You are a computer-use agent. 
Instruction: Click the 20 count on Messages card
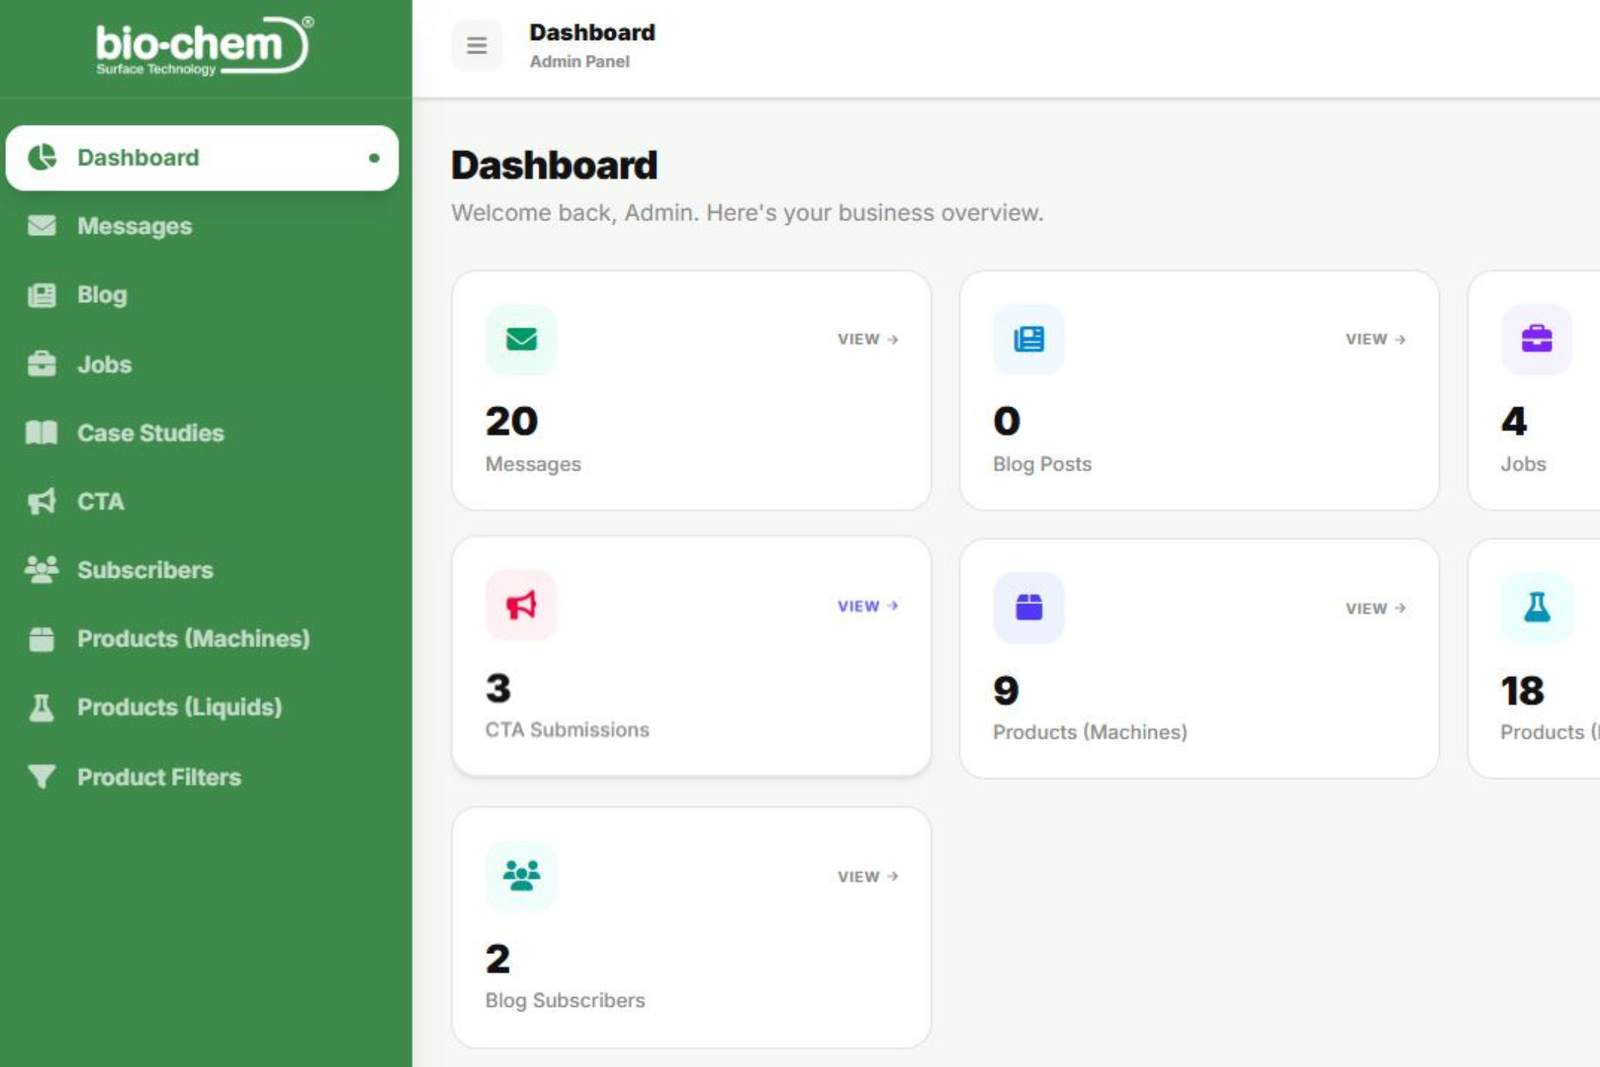(512, 421)
